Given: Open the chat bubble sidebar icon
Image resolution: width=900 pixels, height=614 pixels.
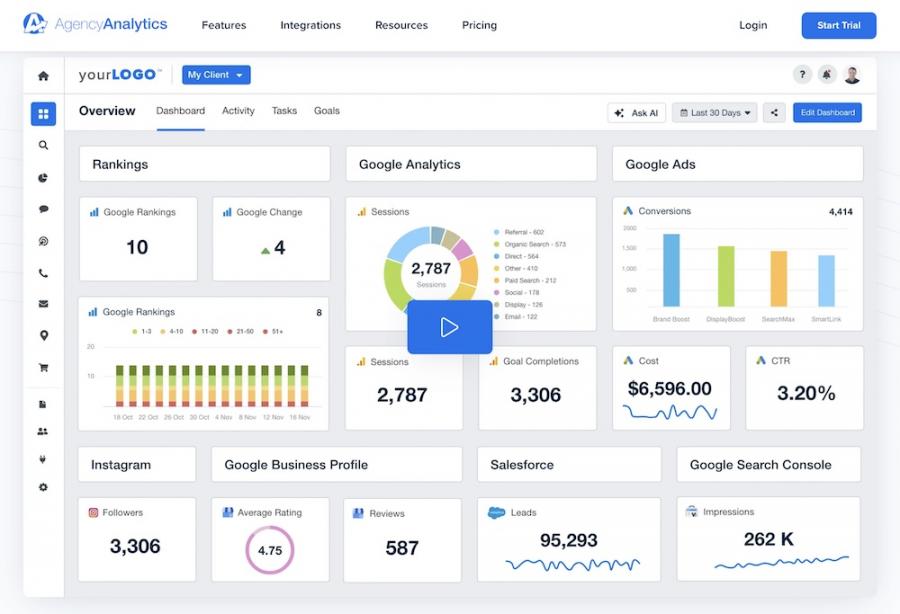Looking at the screenshot, I should pos(43,209).
